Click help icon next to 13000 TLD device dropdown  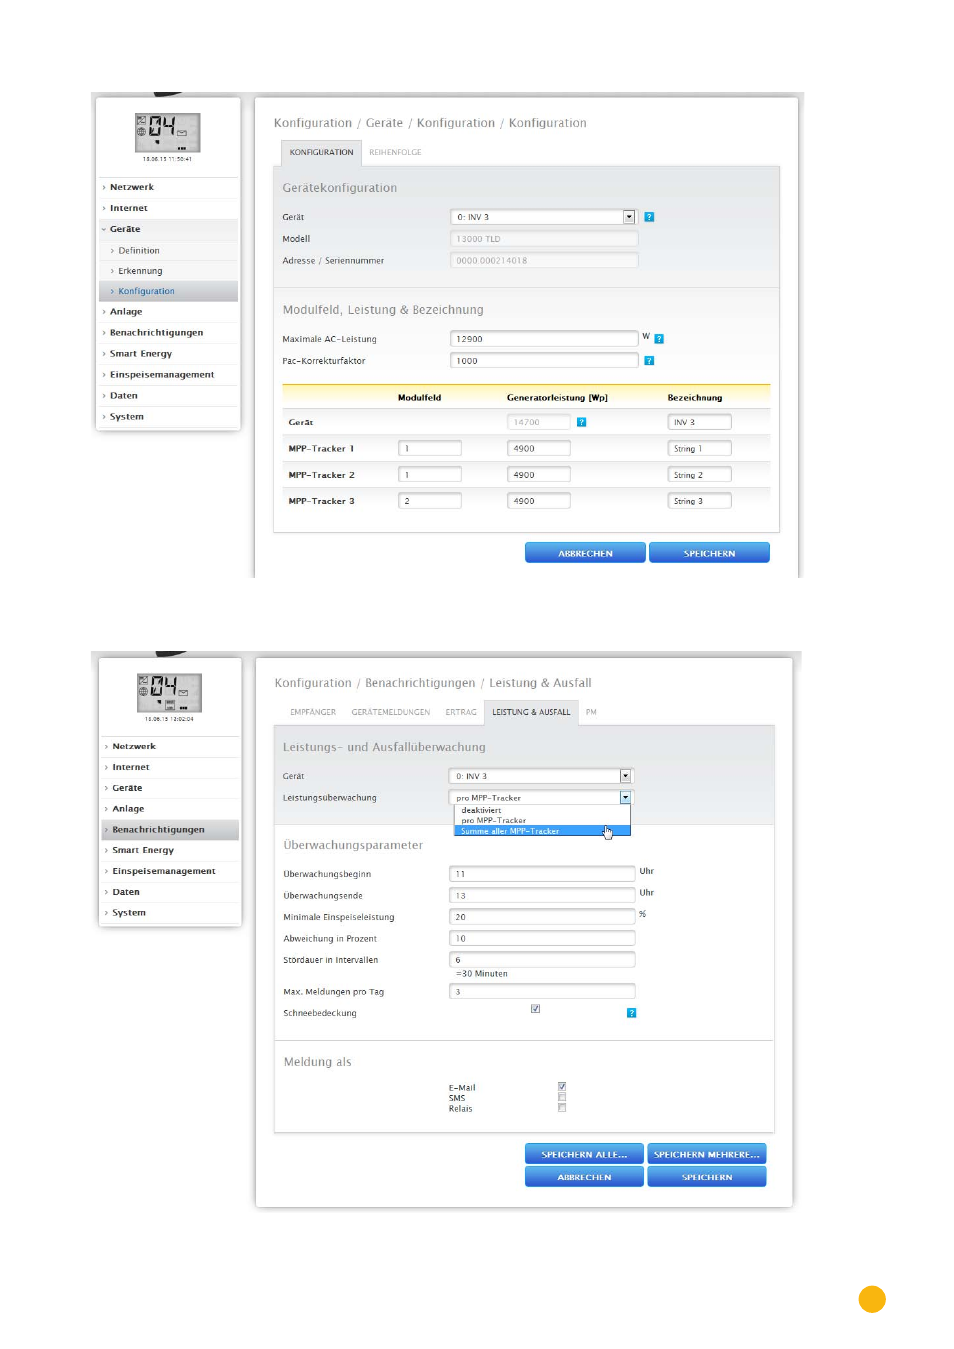pos(649,217)
